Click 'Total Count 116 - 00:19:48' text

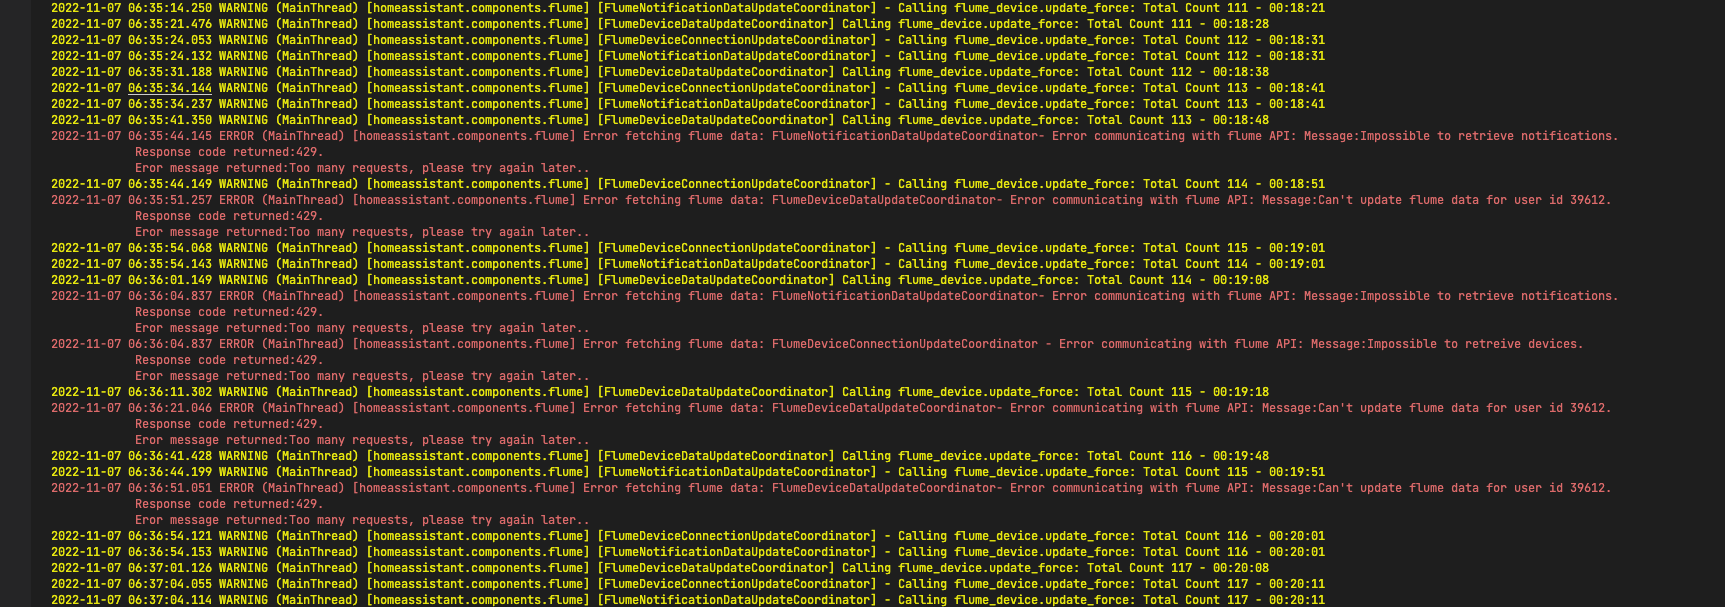[x=1178, y=456]
